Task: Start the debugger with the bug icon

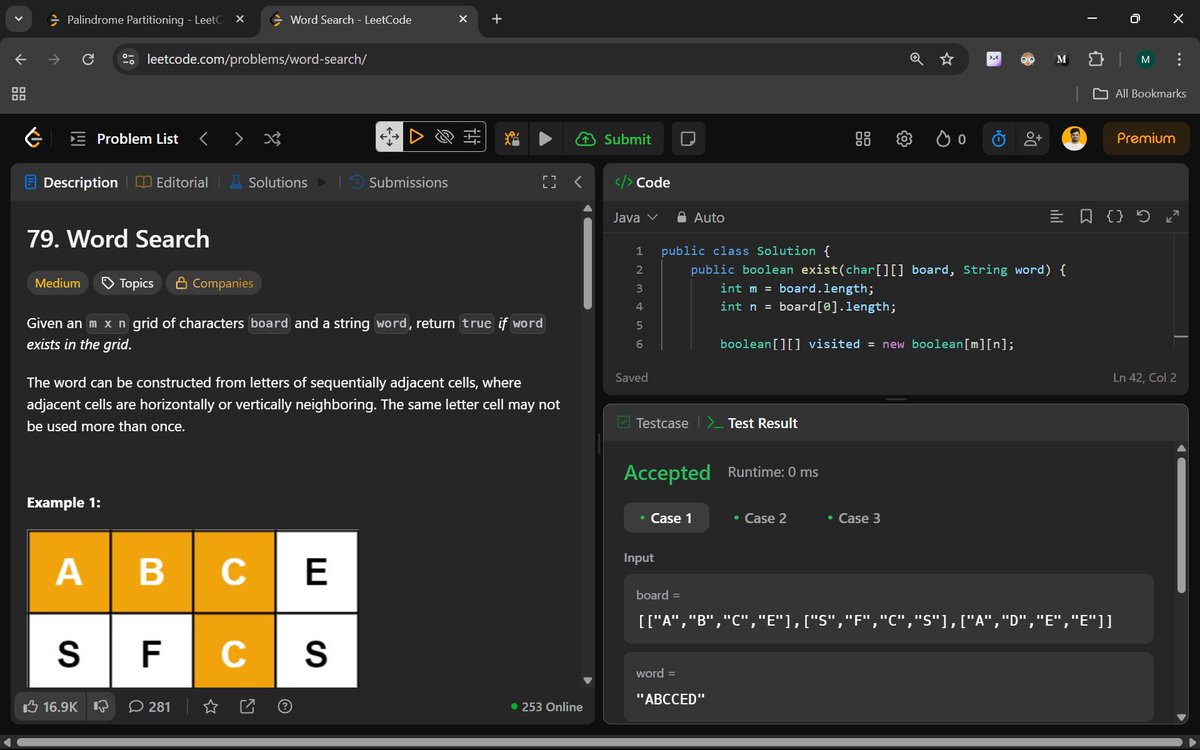Action: 512,139
